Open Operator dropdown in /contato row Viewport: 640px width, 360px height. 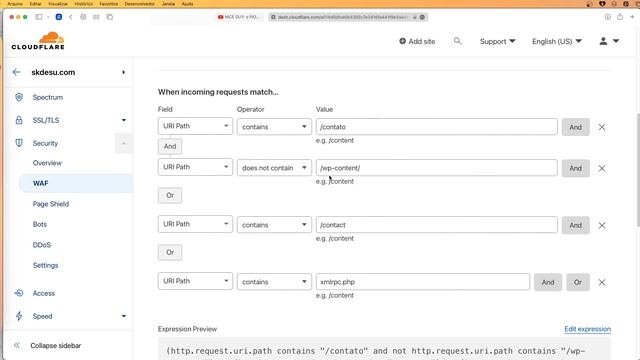[x=274, y=127]
